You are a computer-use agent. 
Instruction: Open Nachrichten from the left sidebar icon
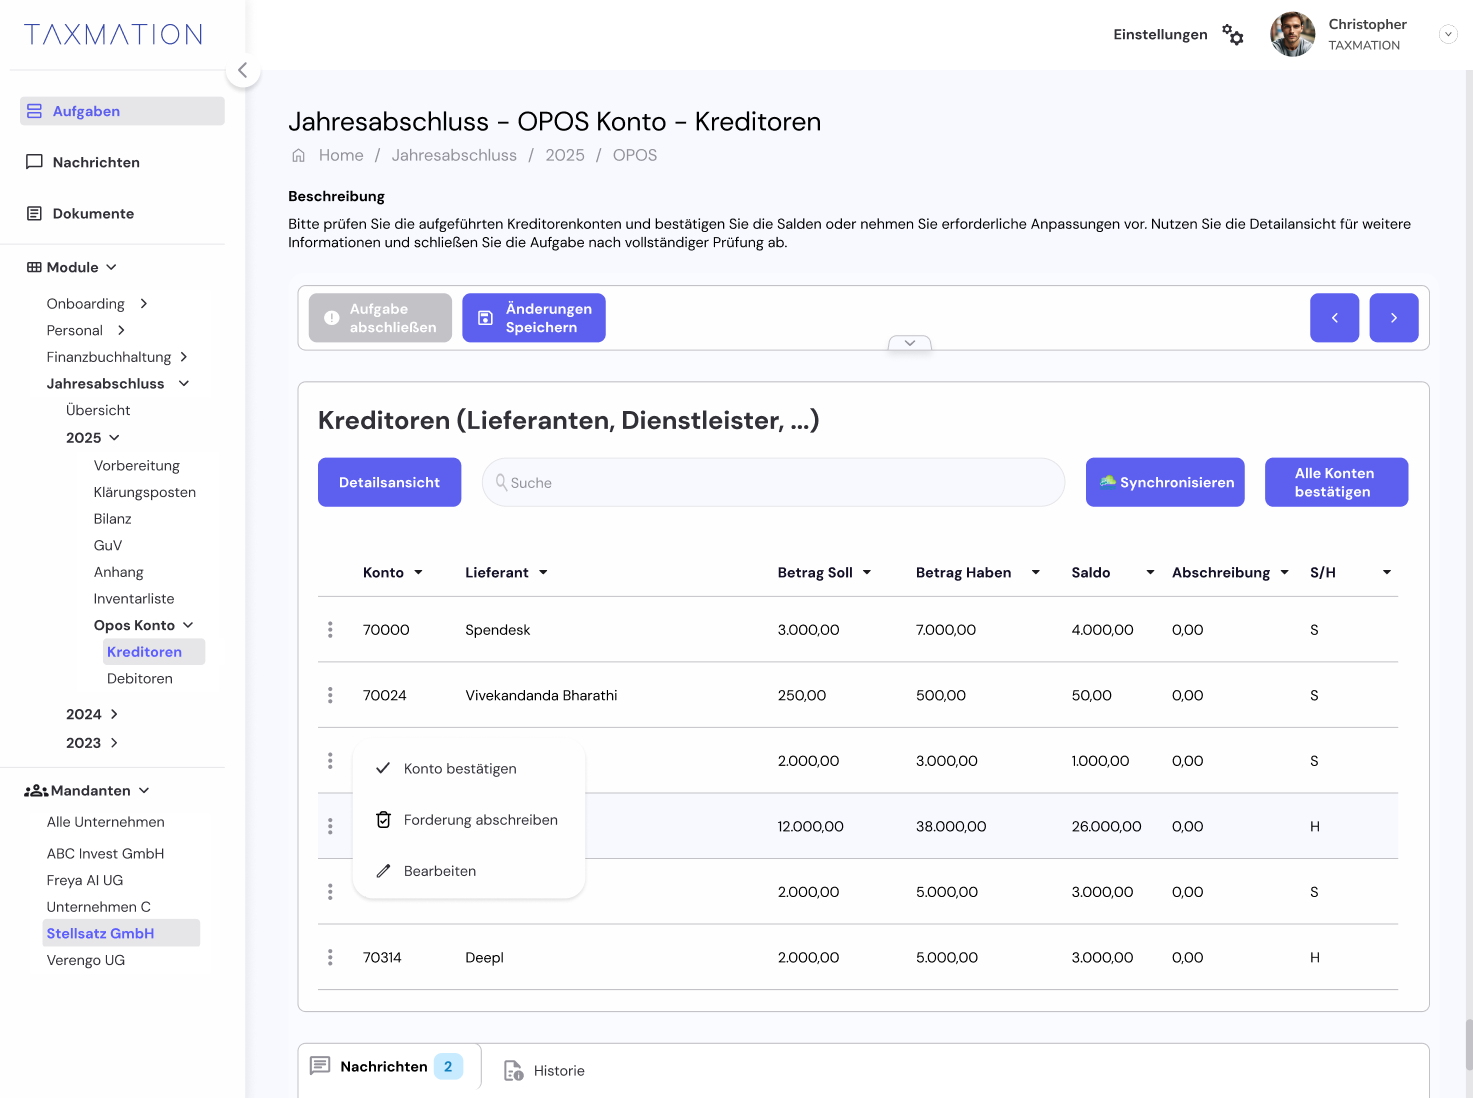(x=35, y=161)
